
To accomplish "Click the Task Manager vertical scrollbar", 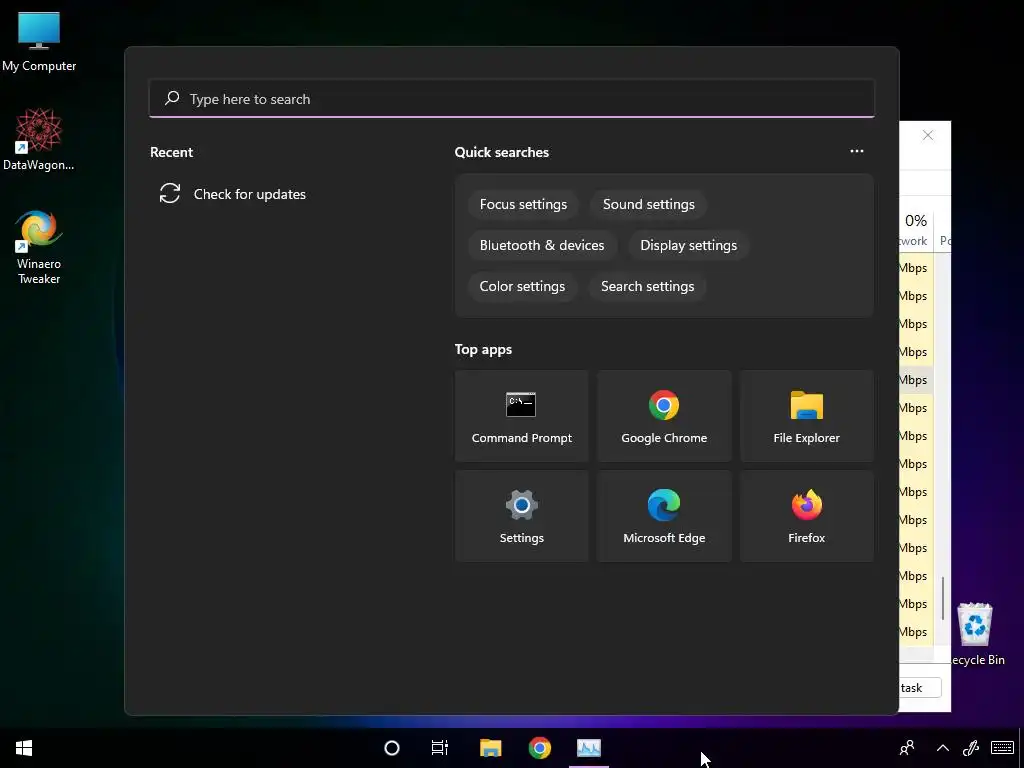I will [942, 598].
